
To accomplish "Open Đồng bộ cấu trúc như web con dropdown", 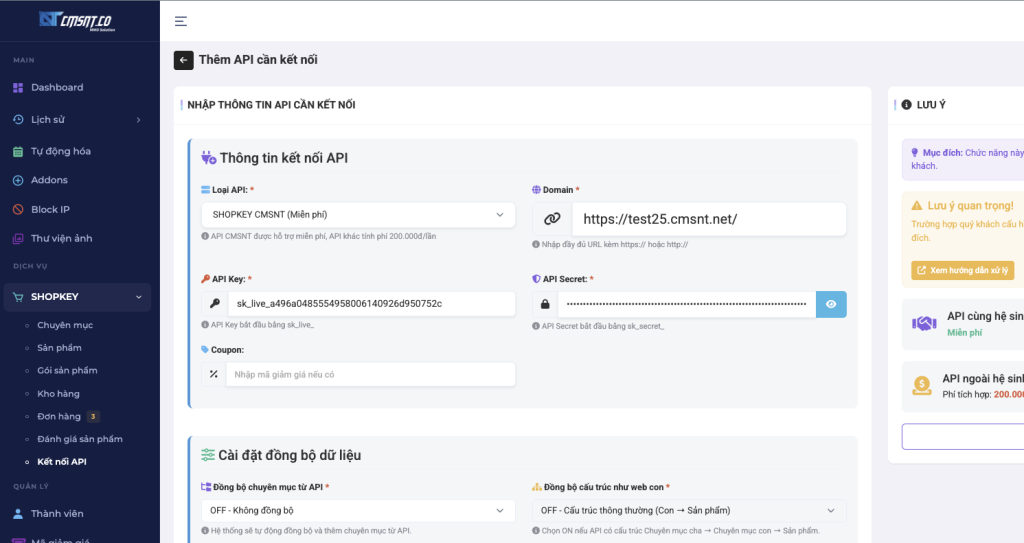I will (x=688, y=511).
